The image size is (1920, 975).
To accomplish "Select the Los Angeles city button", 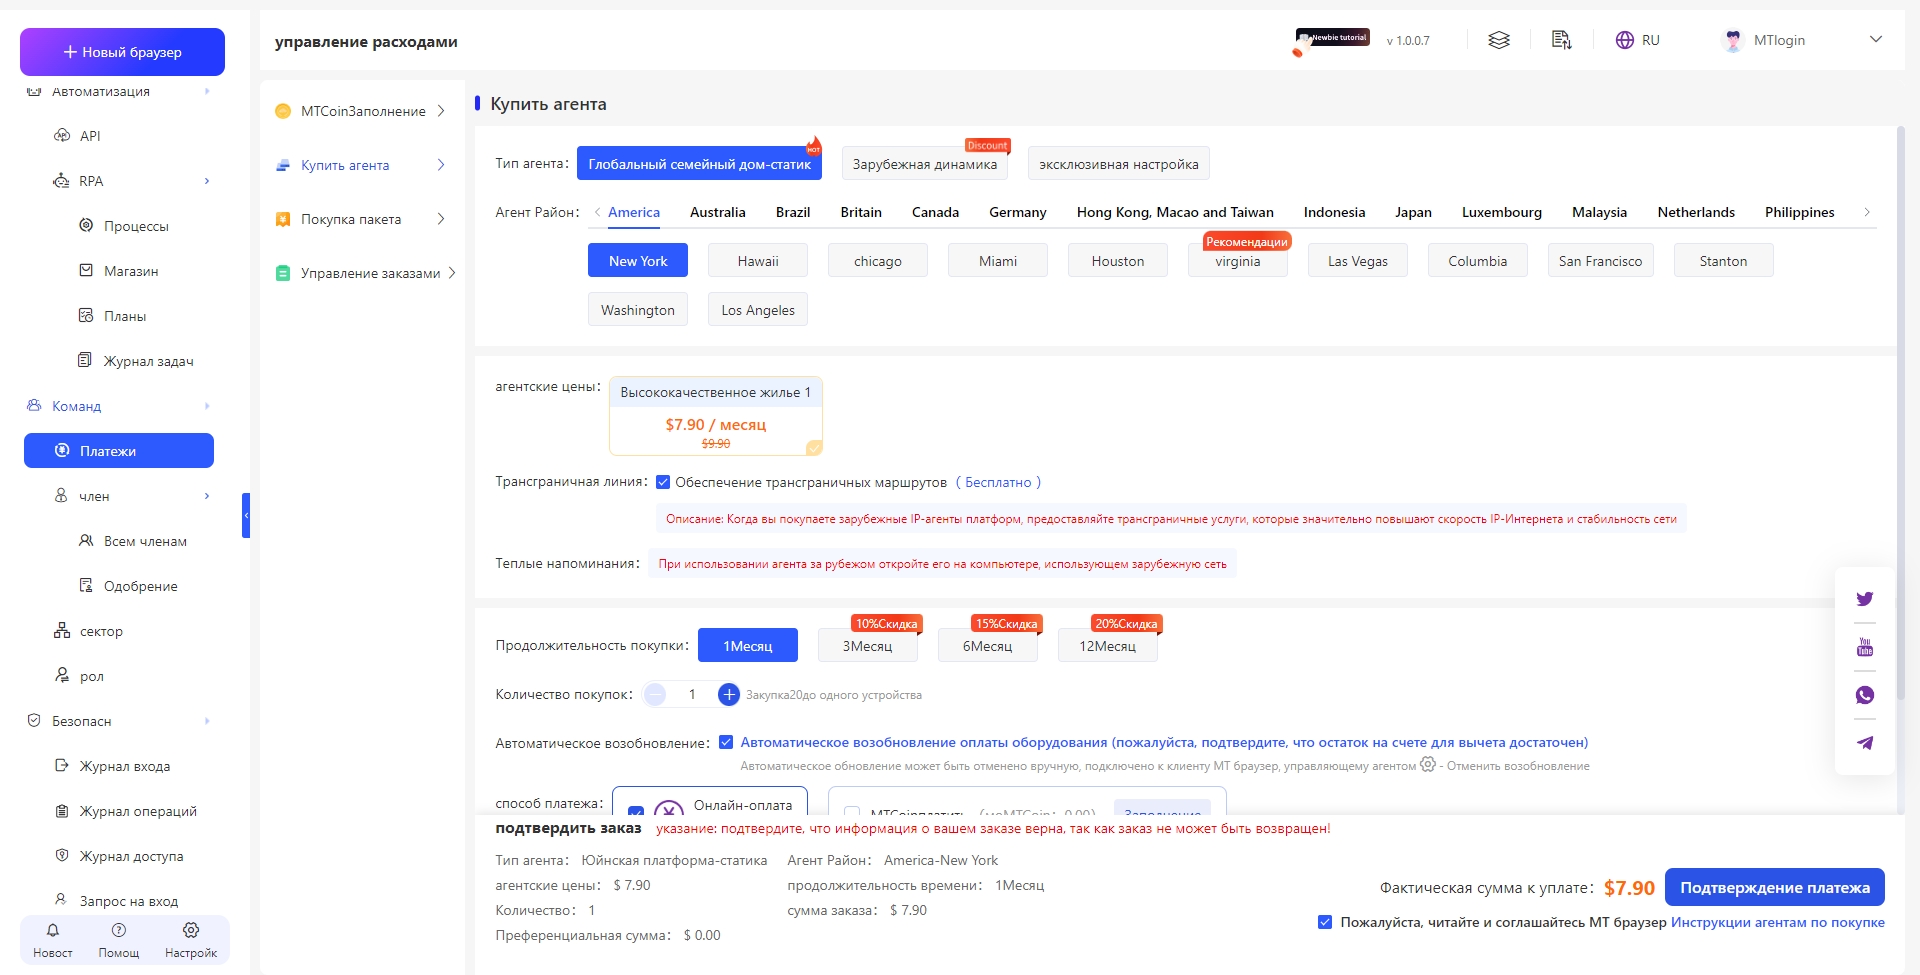I will coord(757,310).
